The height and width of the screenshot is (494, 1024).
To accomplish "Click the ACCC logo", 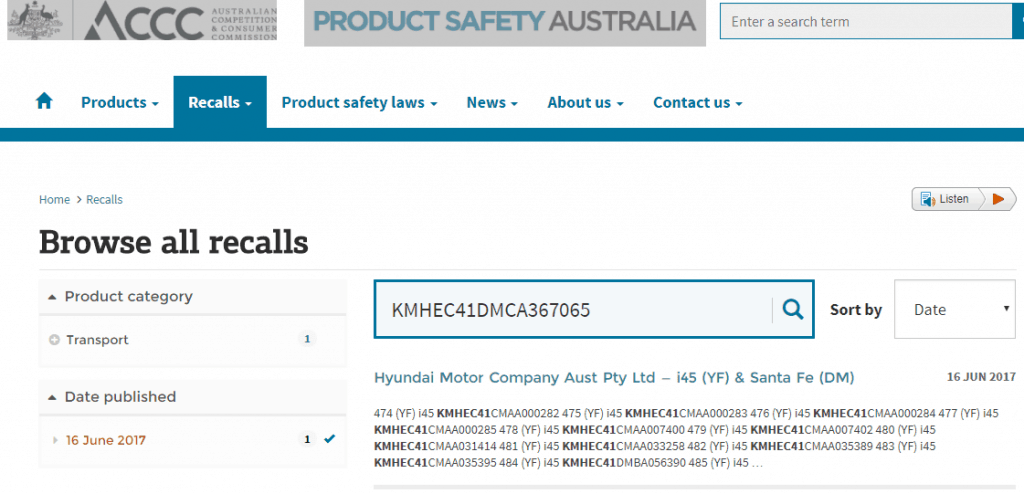I will (142, 20).
